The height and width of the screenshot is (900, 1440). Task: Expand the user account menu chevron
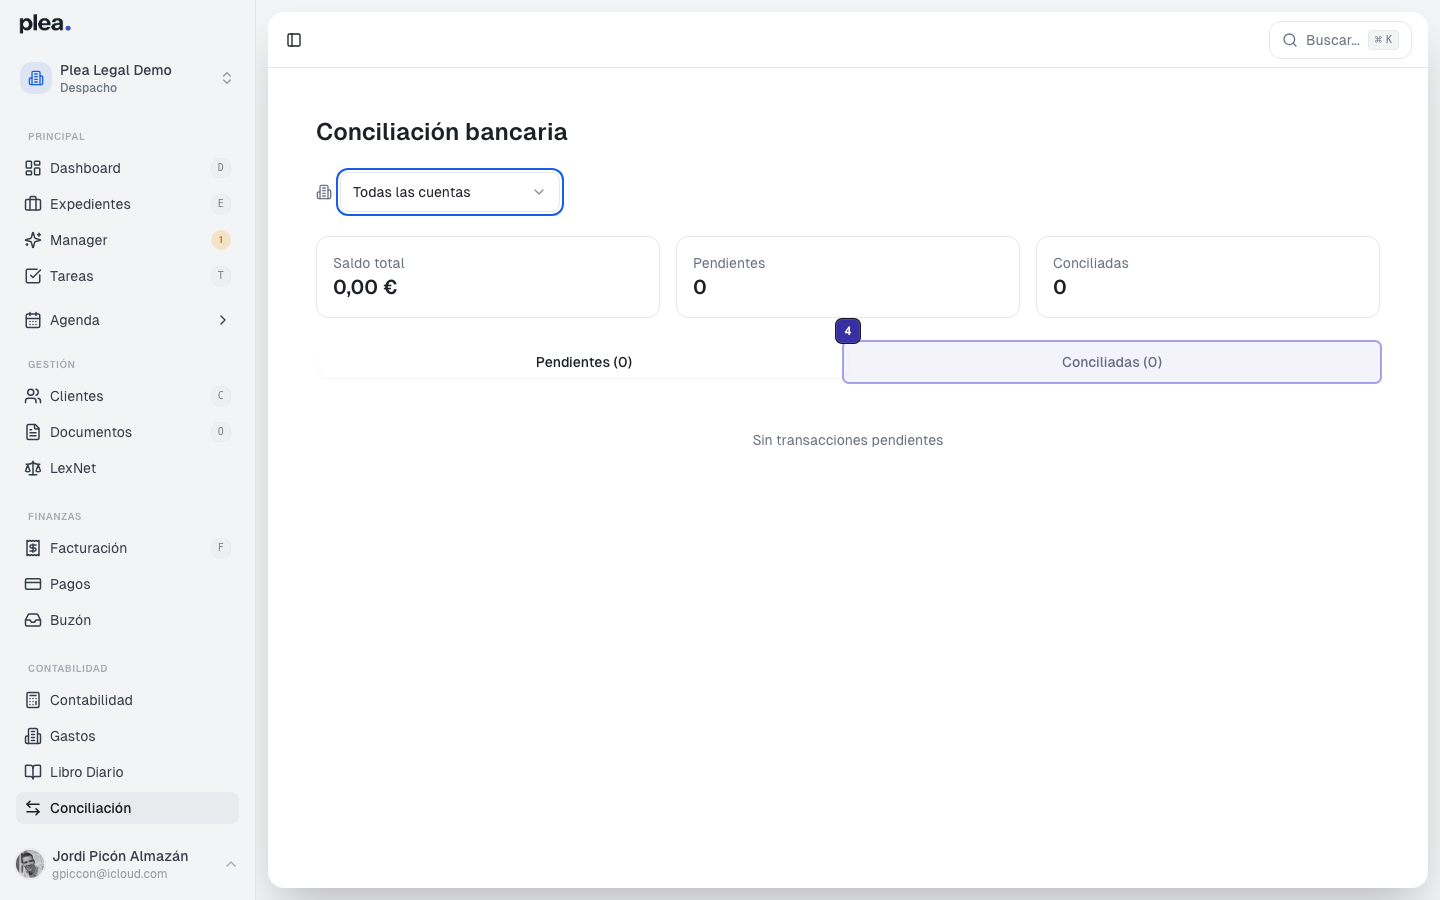point(231,864)
